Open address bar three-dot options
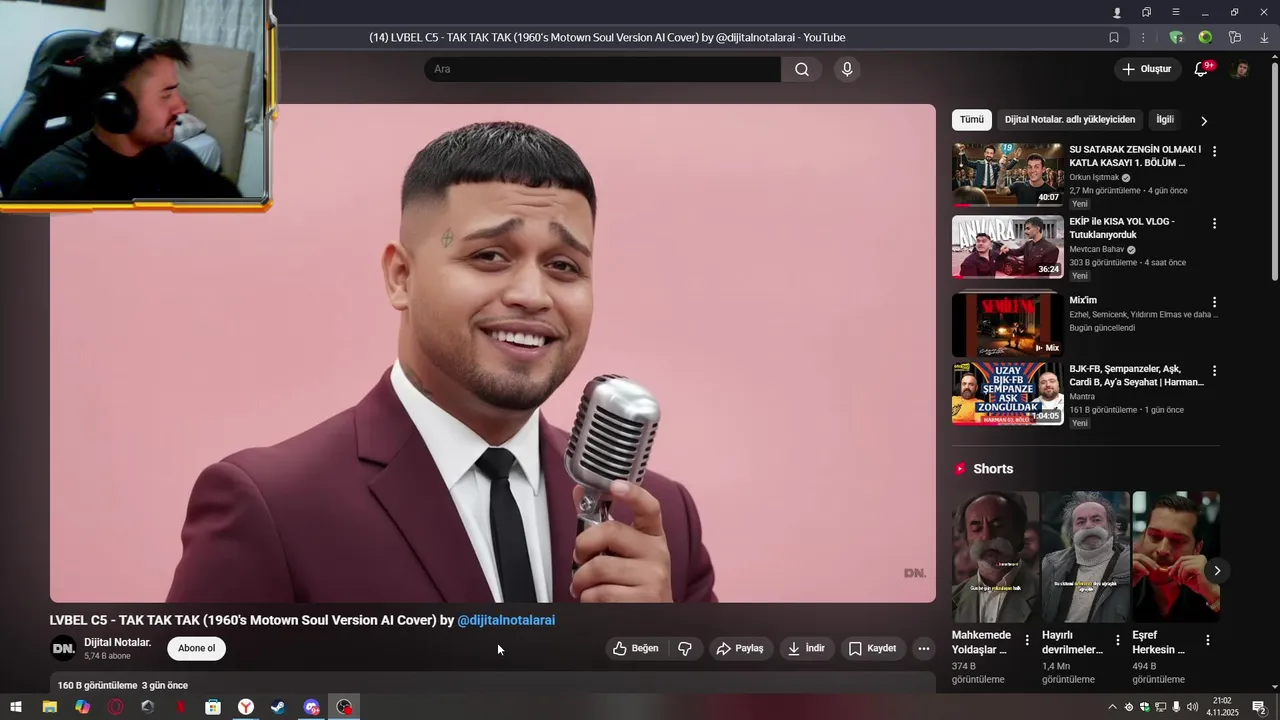Viewport: 1280px width, 720px height. pyautogui.click(x=1143, y=38)
